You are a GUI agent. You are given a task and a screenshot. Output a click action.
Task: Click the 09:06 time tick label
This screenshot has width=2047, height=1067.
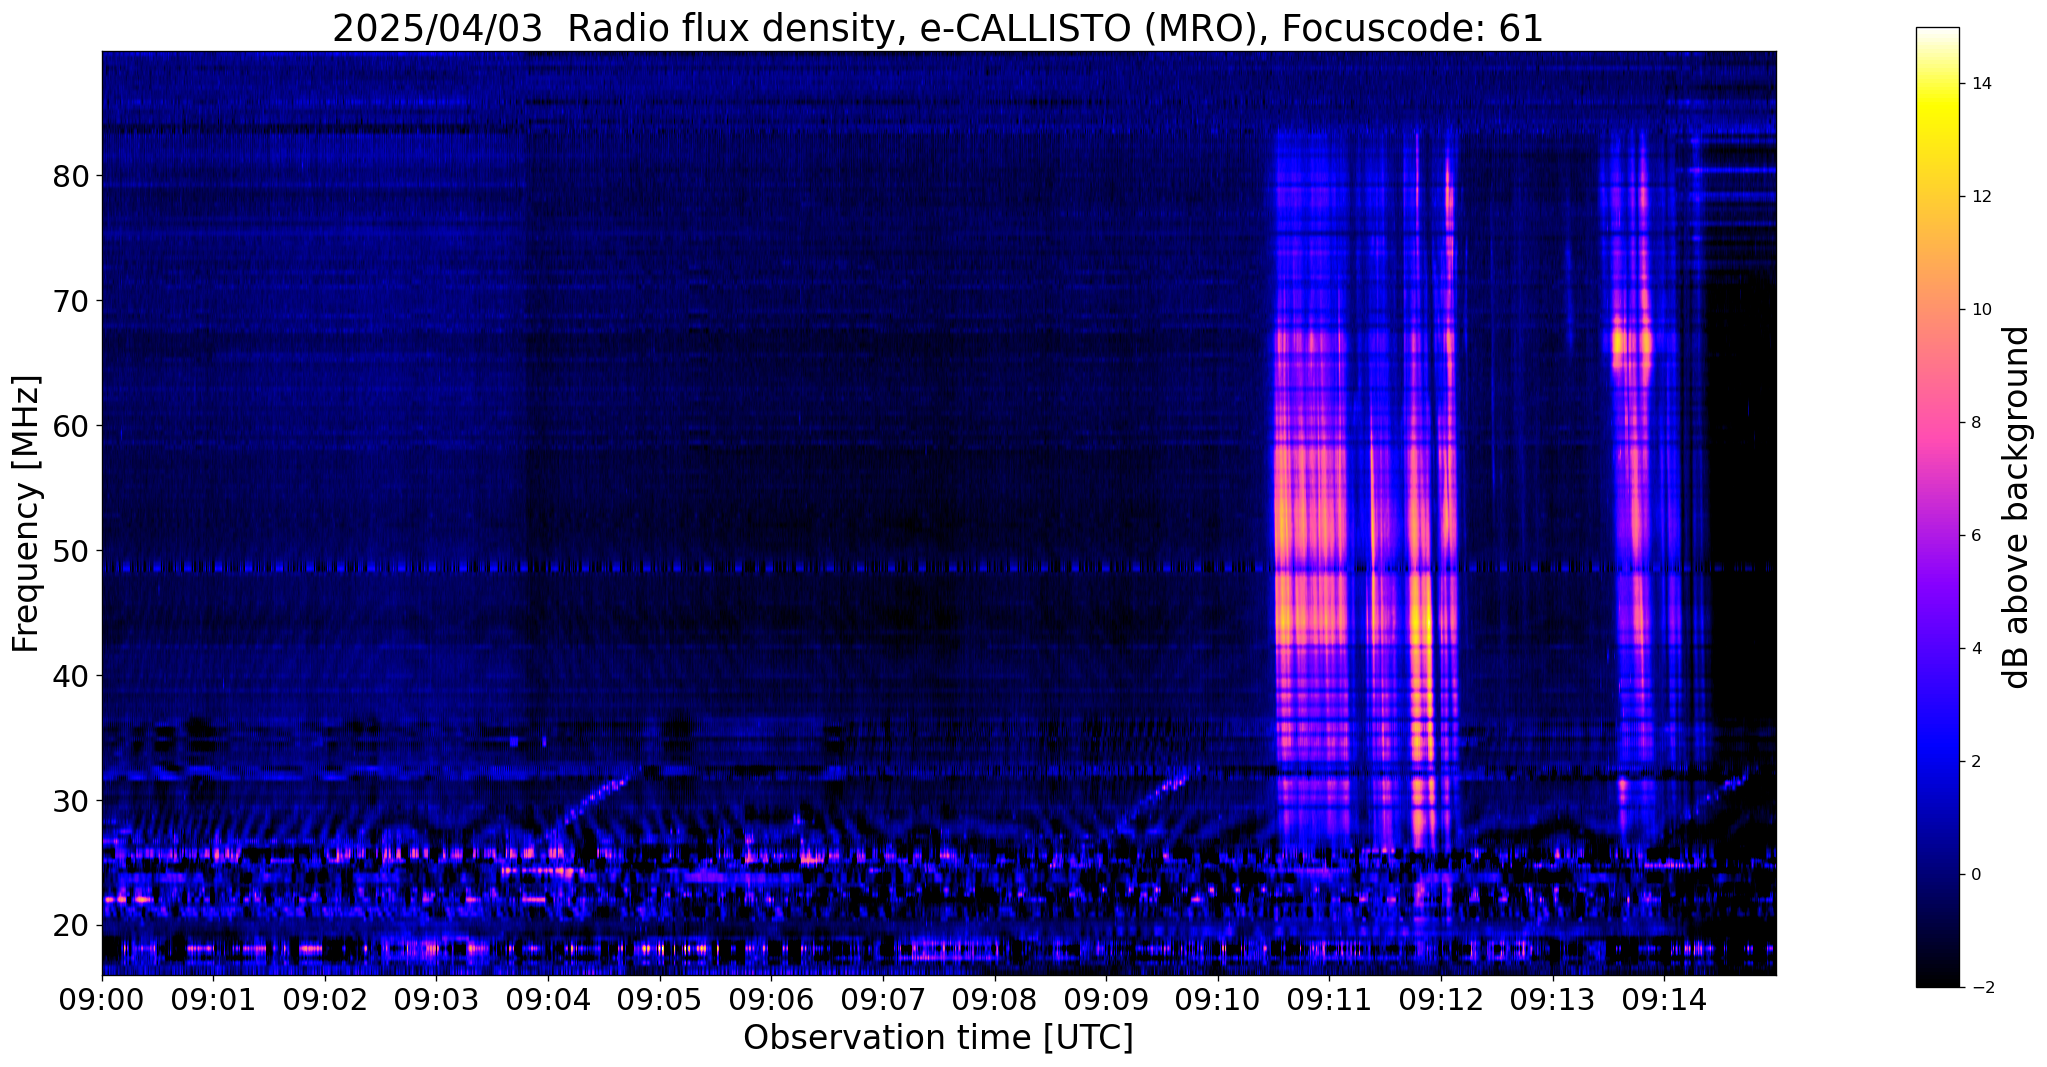click(x=771, y=998)
